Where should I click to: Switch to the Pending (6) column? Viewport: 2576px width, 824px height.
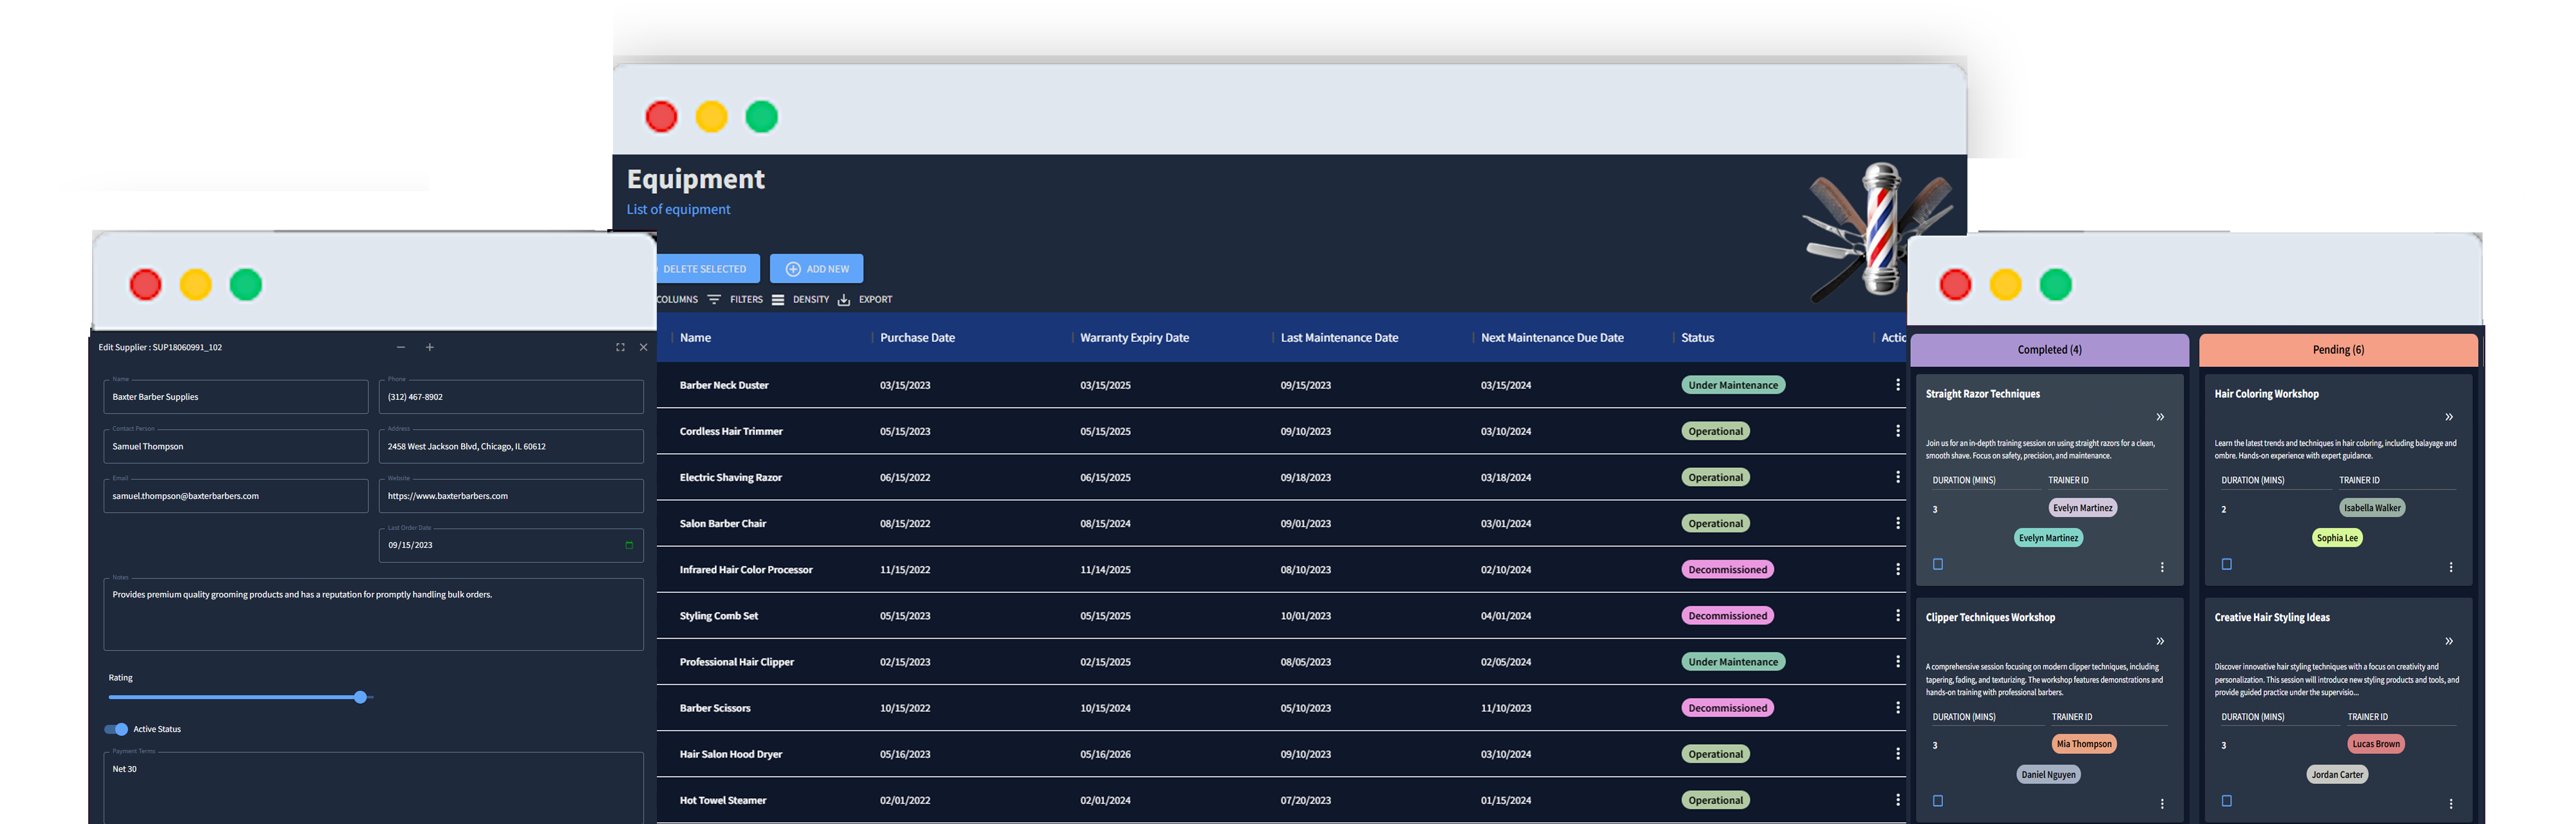(x=2337, y=349)
